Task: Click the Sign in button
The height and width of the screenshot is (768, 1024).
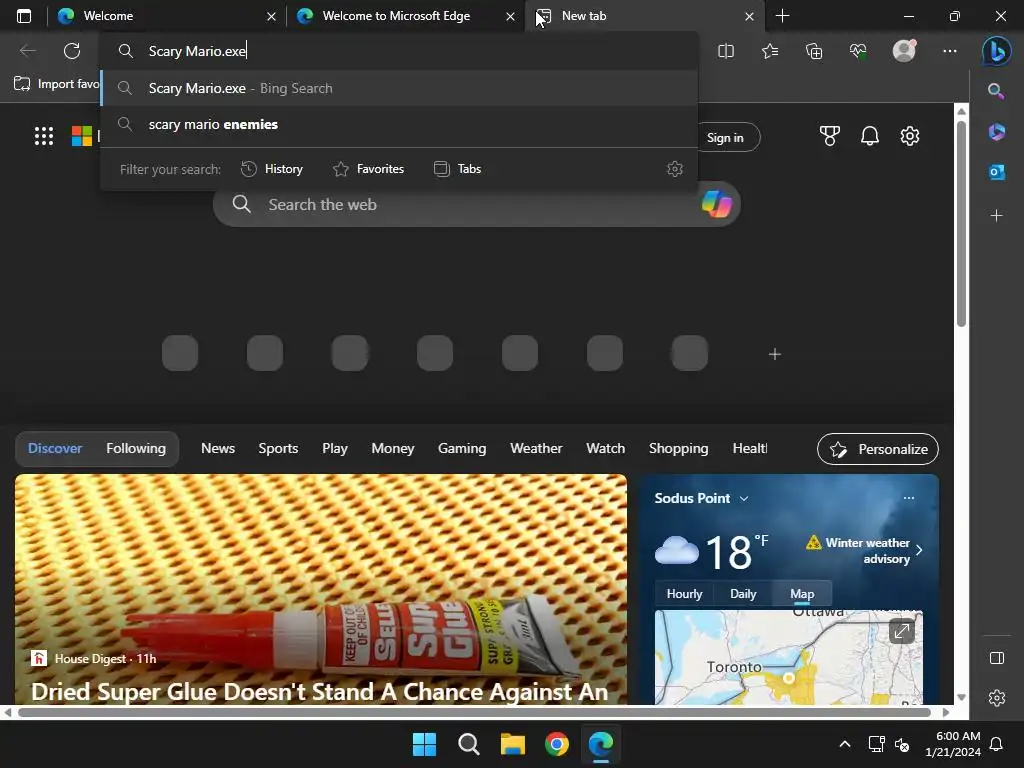Action: (x=725, y=138)
